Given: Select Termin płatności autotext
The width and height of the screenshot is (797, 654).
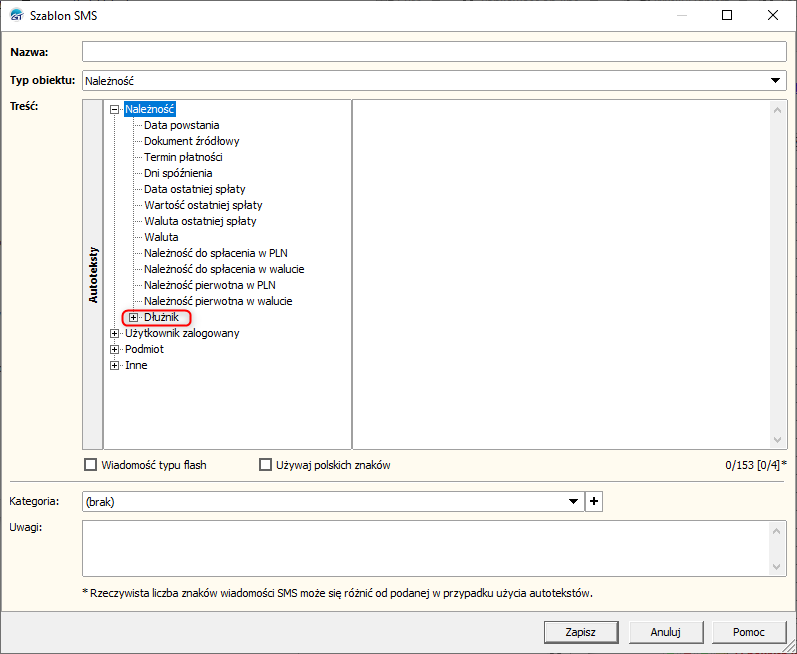Looking at the screenshot, I should tap(183, 157).
